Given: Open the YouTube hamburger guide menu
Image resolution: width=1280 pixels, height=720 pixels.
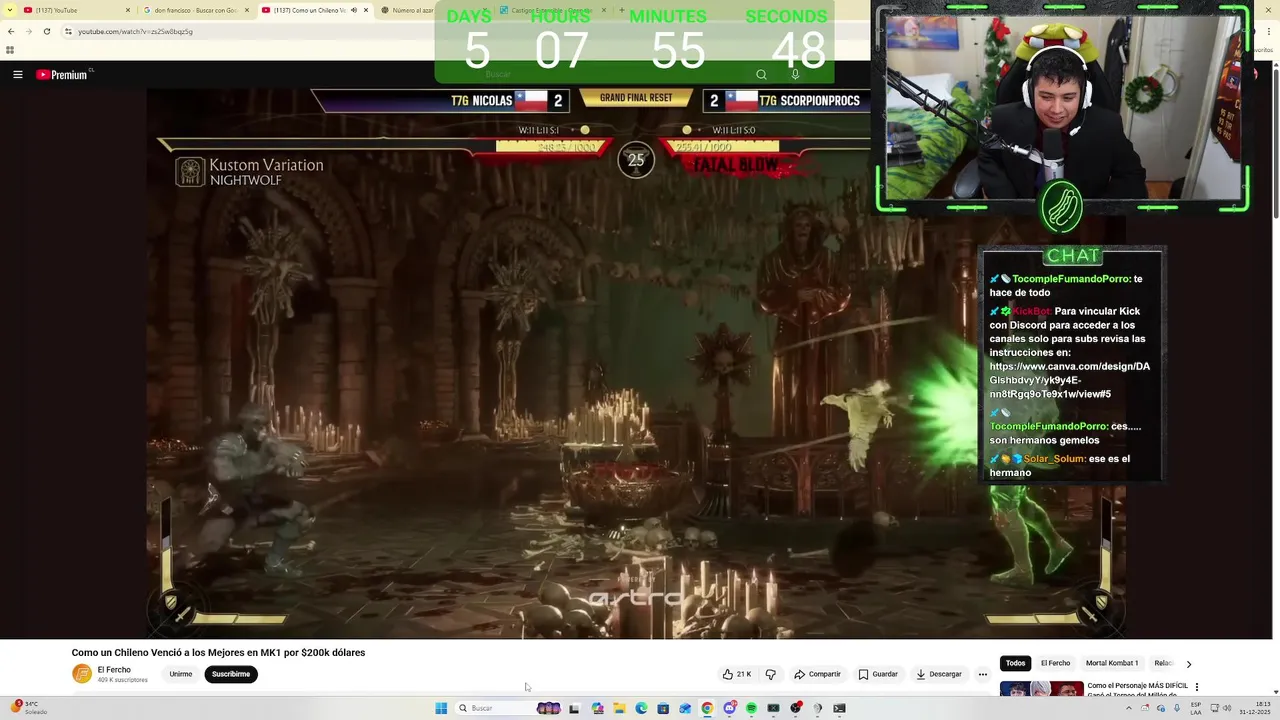Looking at the screenshot, I should click(x=17, y=74).
